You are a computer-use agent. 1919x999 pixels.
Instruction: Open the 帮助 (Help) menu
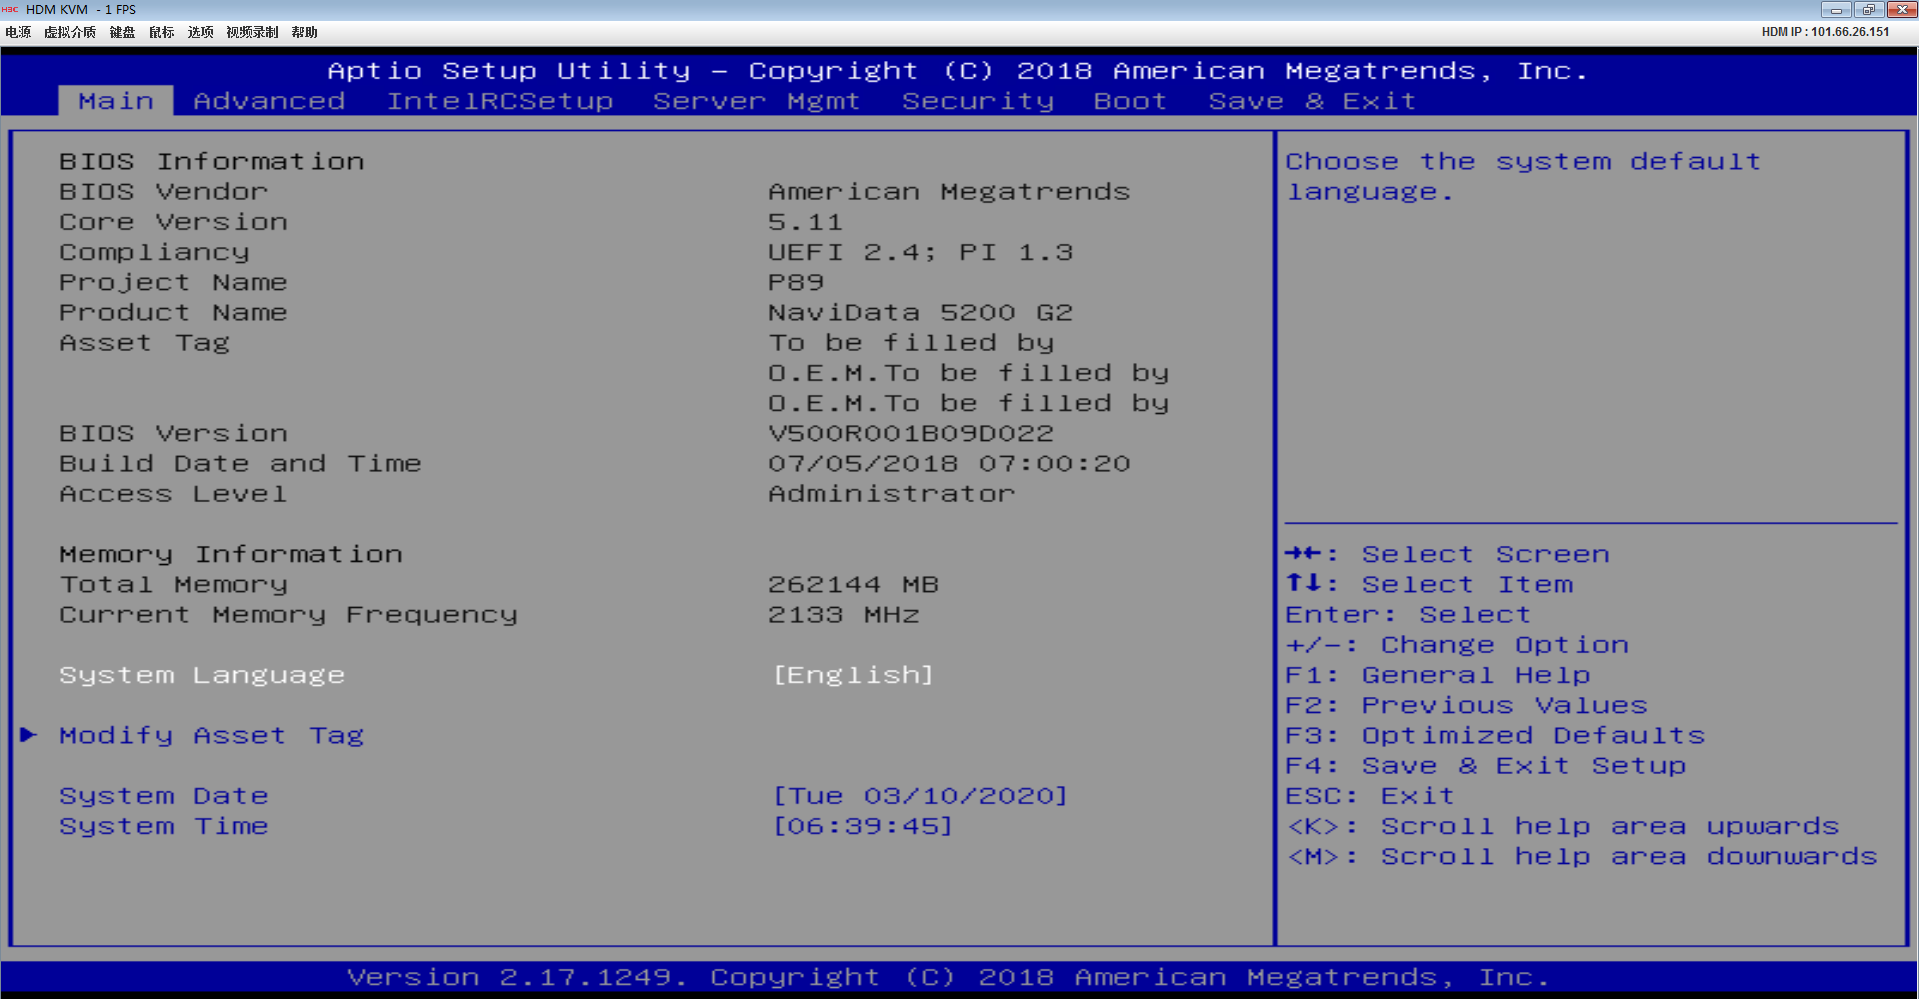(304, 32)
